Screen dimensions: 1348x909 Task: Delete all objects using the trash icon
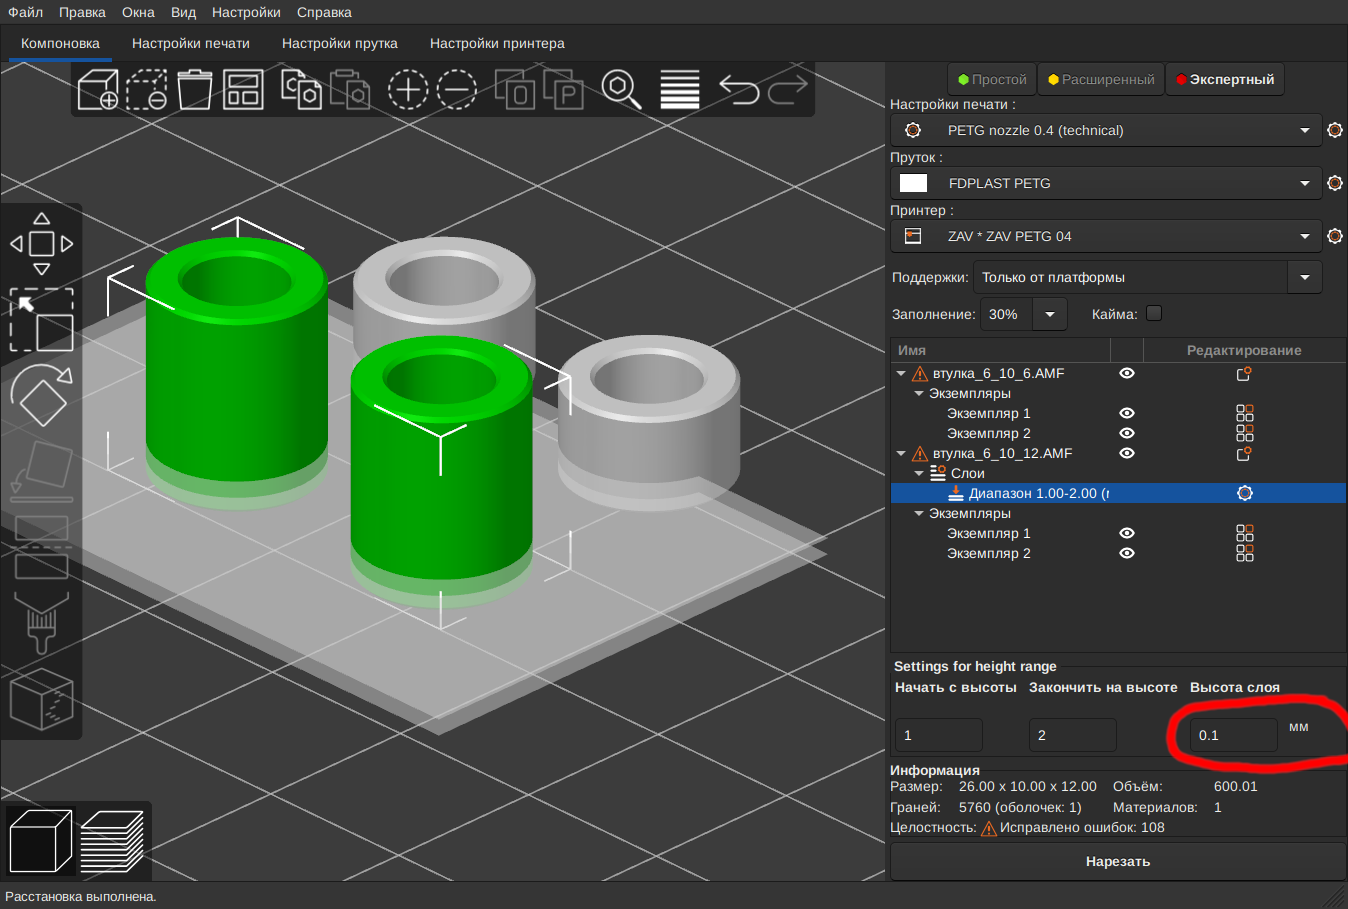coord(195,89)
